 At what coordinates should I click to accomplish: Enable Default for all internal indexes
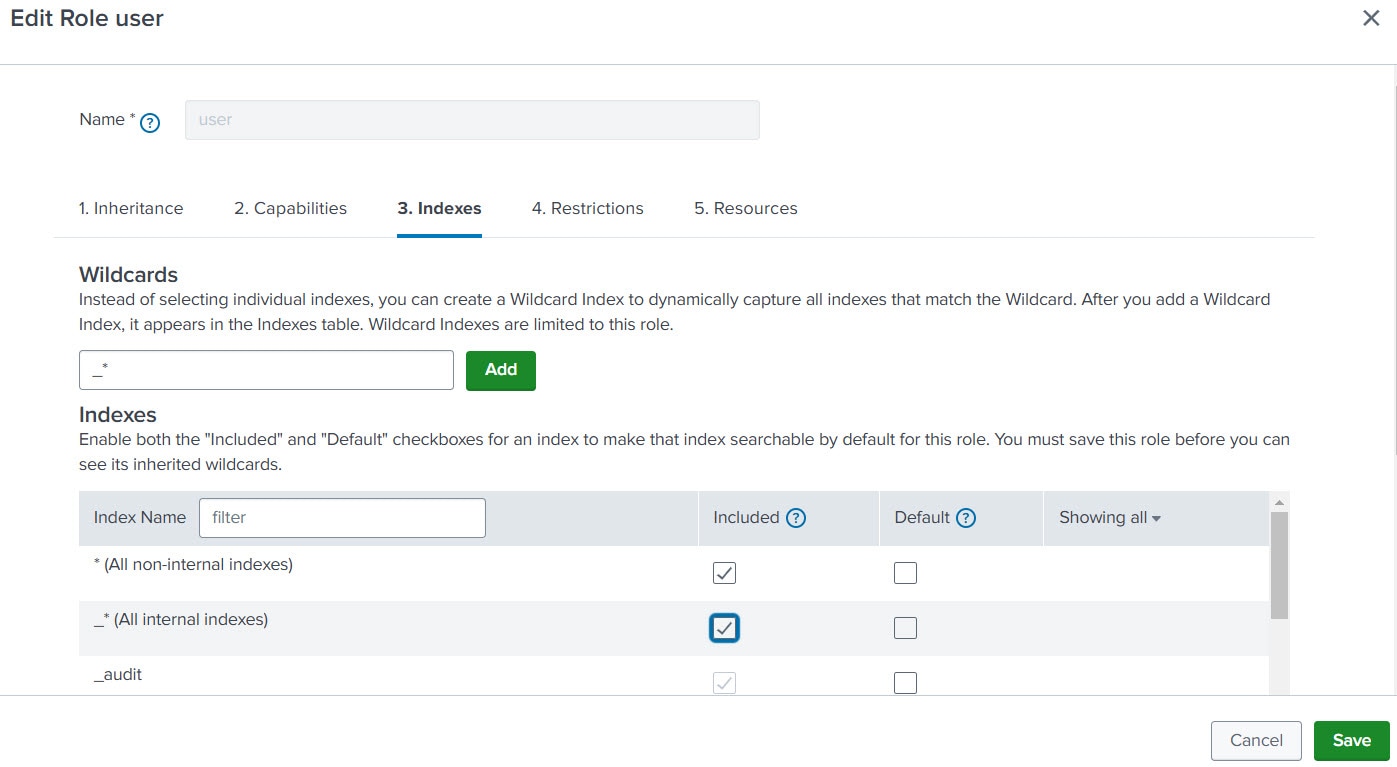pyautogui.click(x=905, y=628)
